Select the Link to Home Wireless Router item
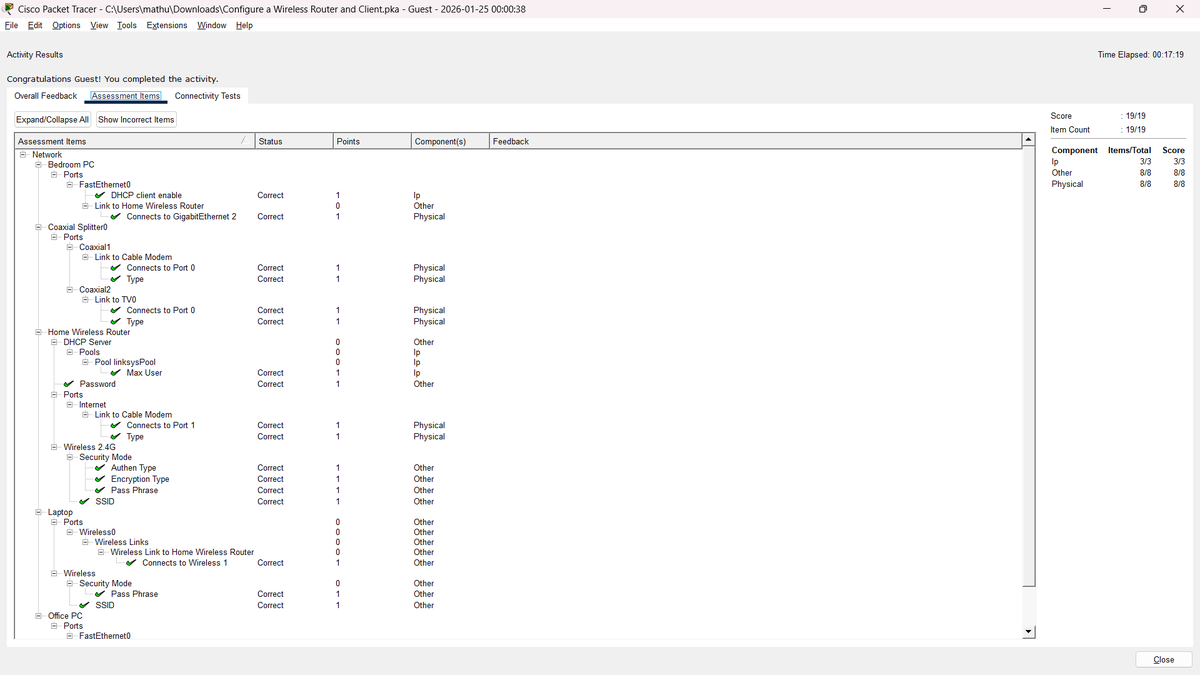Screen dimensions: 1200x675 [x=149, y=206]
